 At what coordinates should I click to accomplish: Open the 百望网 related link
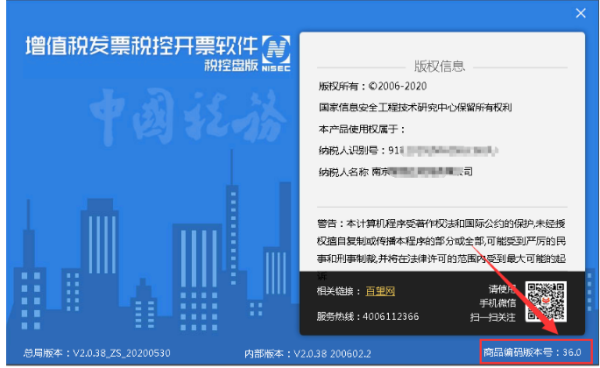[380, 291]
